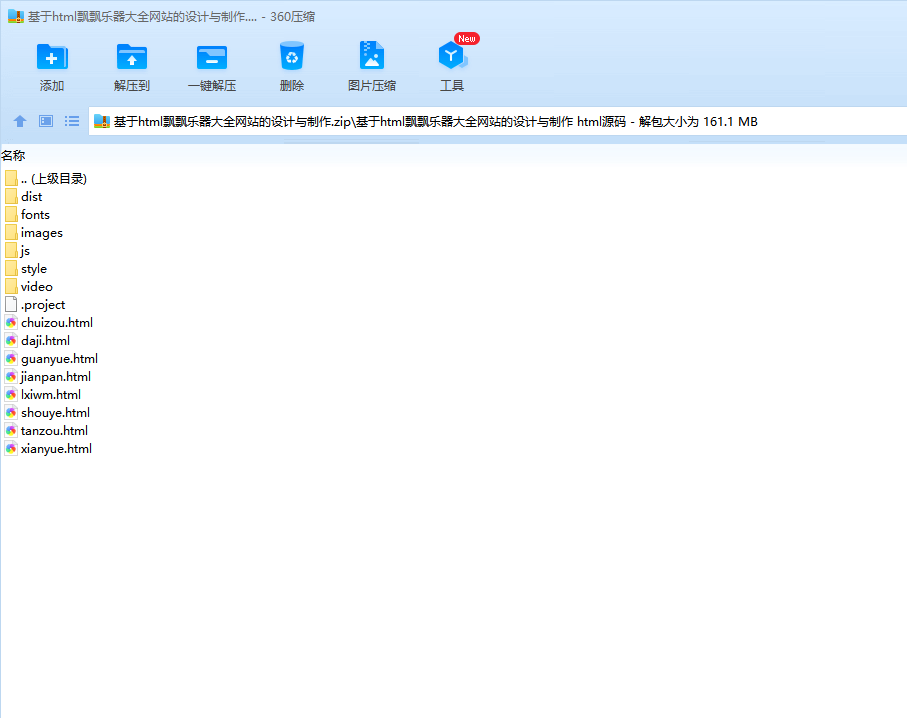Click the 360压缩 title bar app icon
The height and width of the screenshot is (718, 907).
[x=16, y=16]
